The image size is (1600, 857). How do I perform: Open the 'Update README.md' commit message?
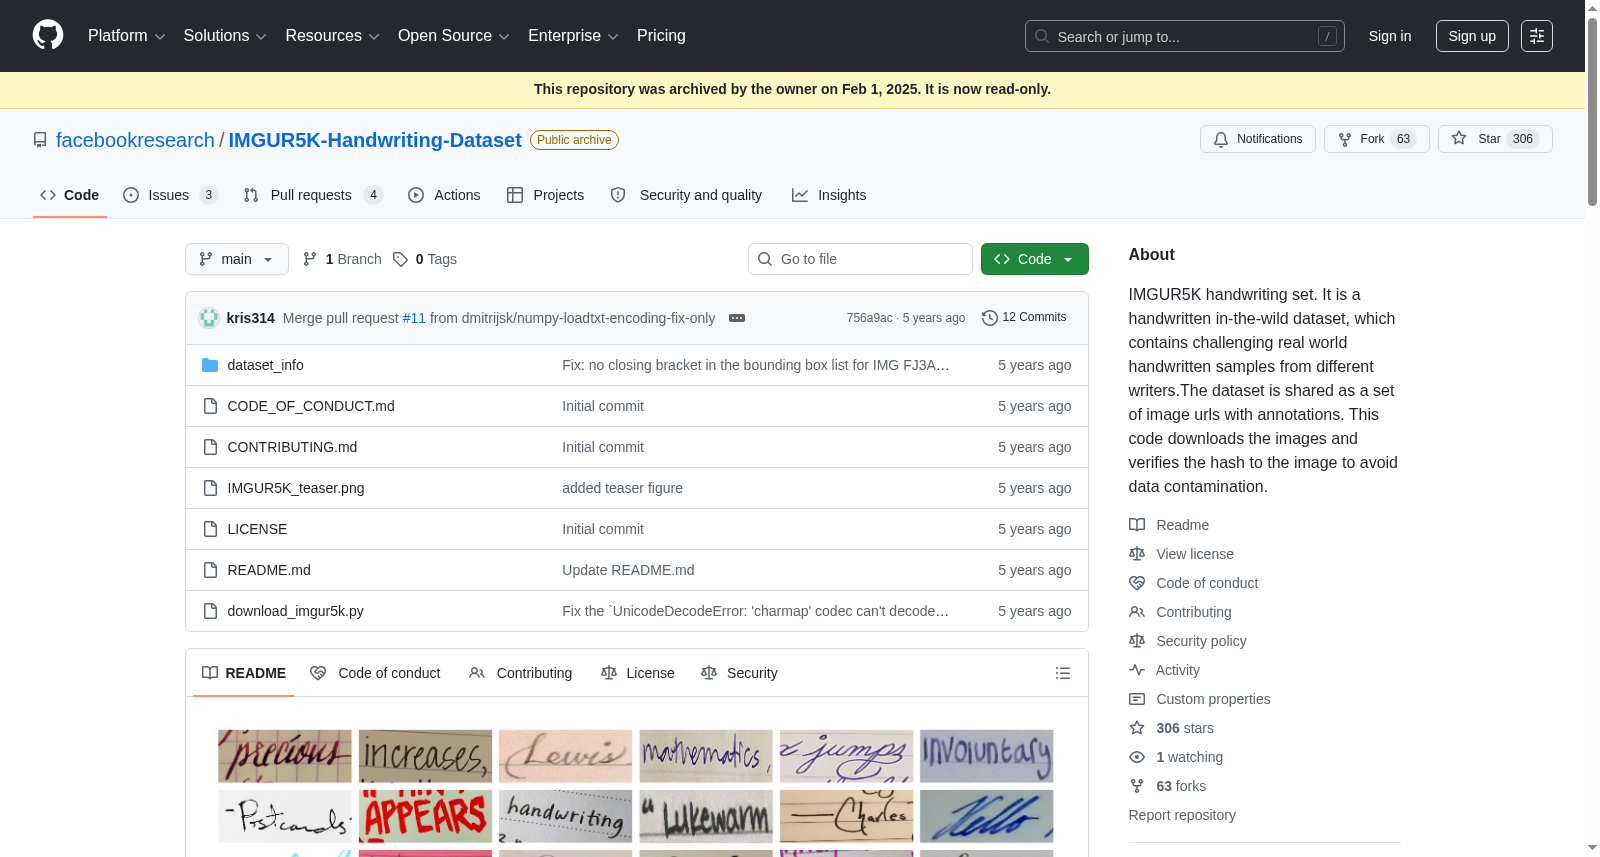tap(628, 570)
